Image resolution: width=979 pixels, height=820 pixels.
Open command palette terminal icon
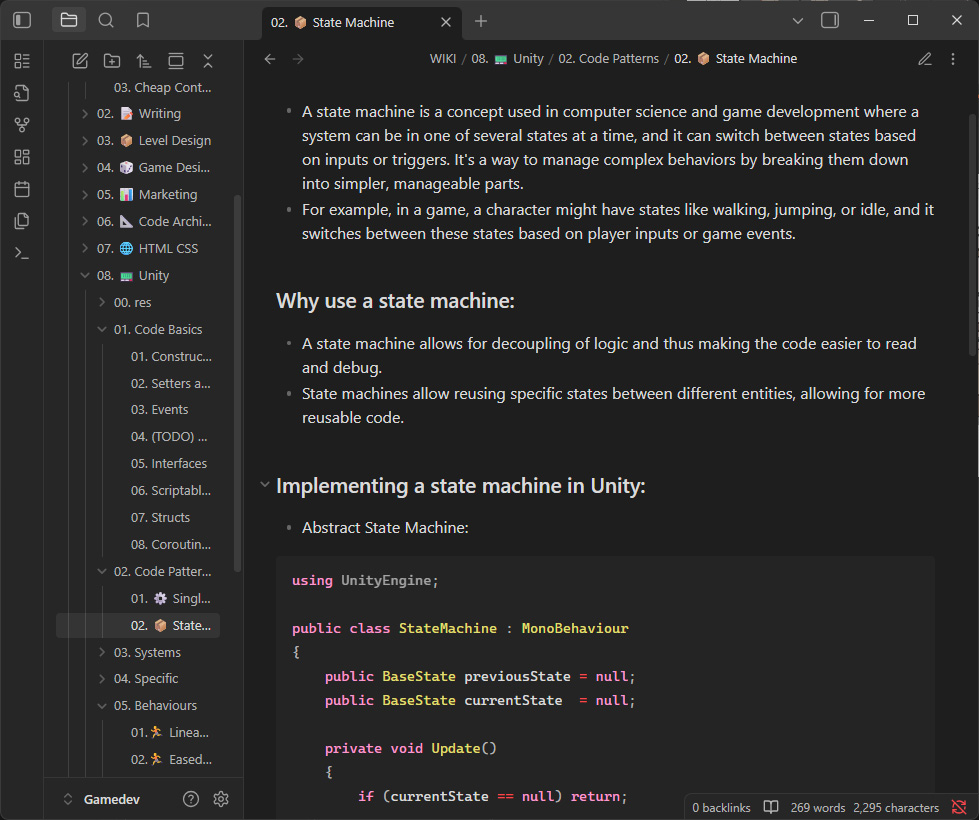point(22,253)
